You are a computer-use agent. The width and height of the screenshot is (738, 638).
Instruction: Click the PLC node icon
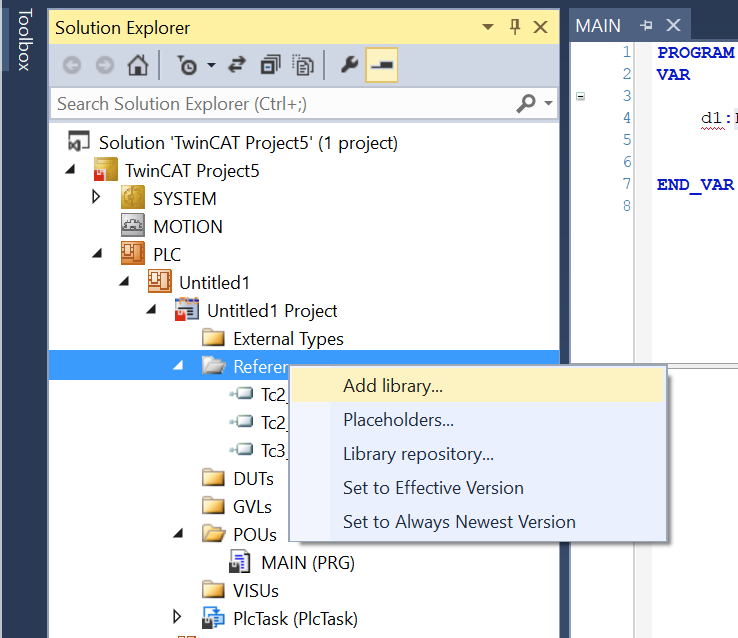click(x=133, y=253)
